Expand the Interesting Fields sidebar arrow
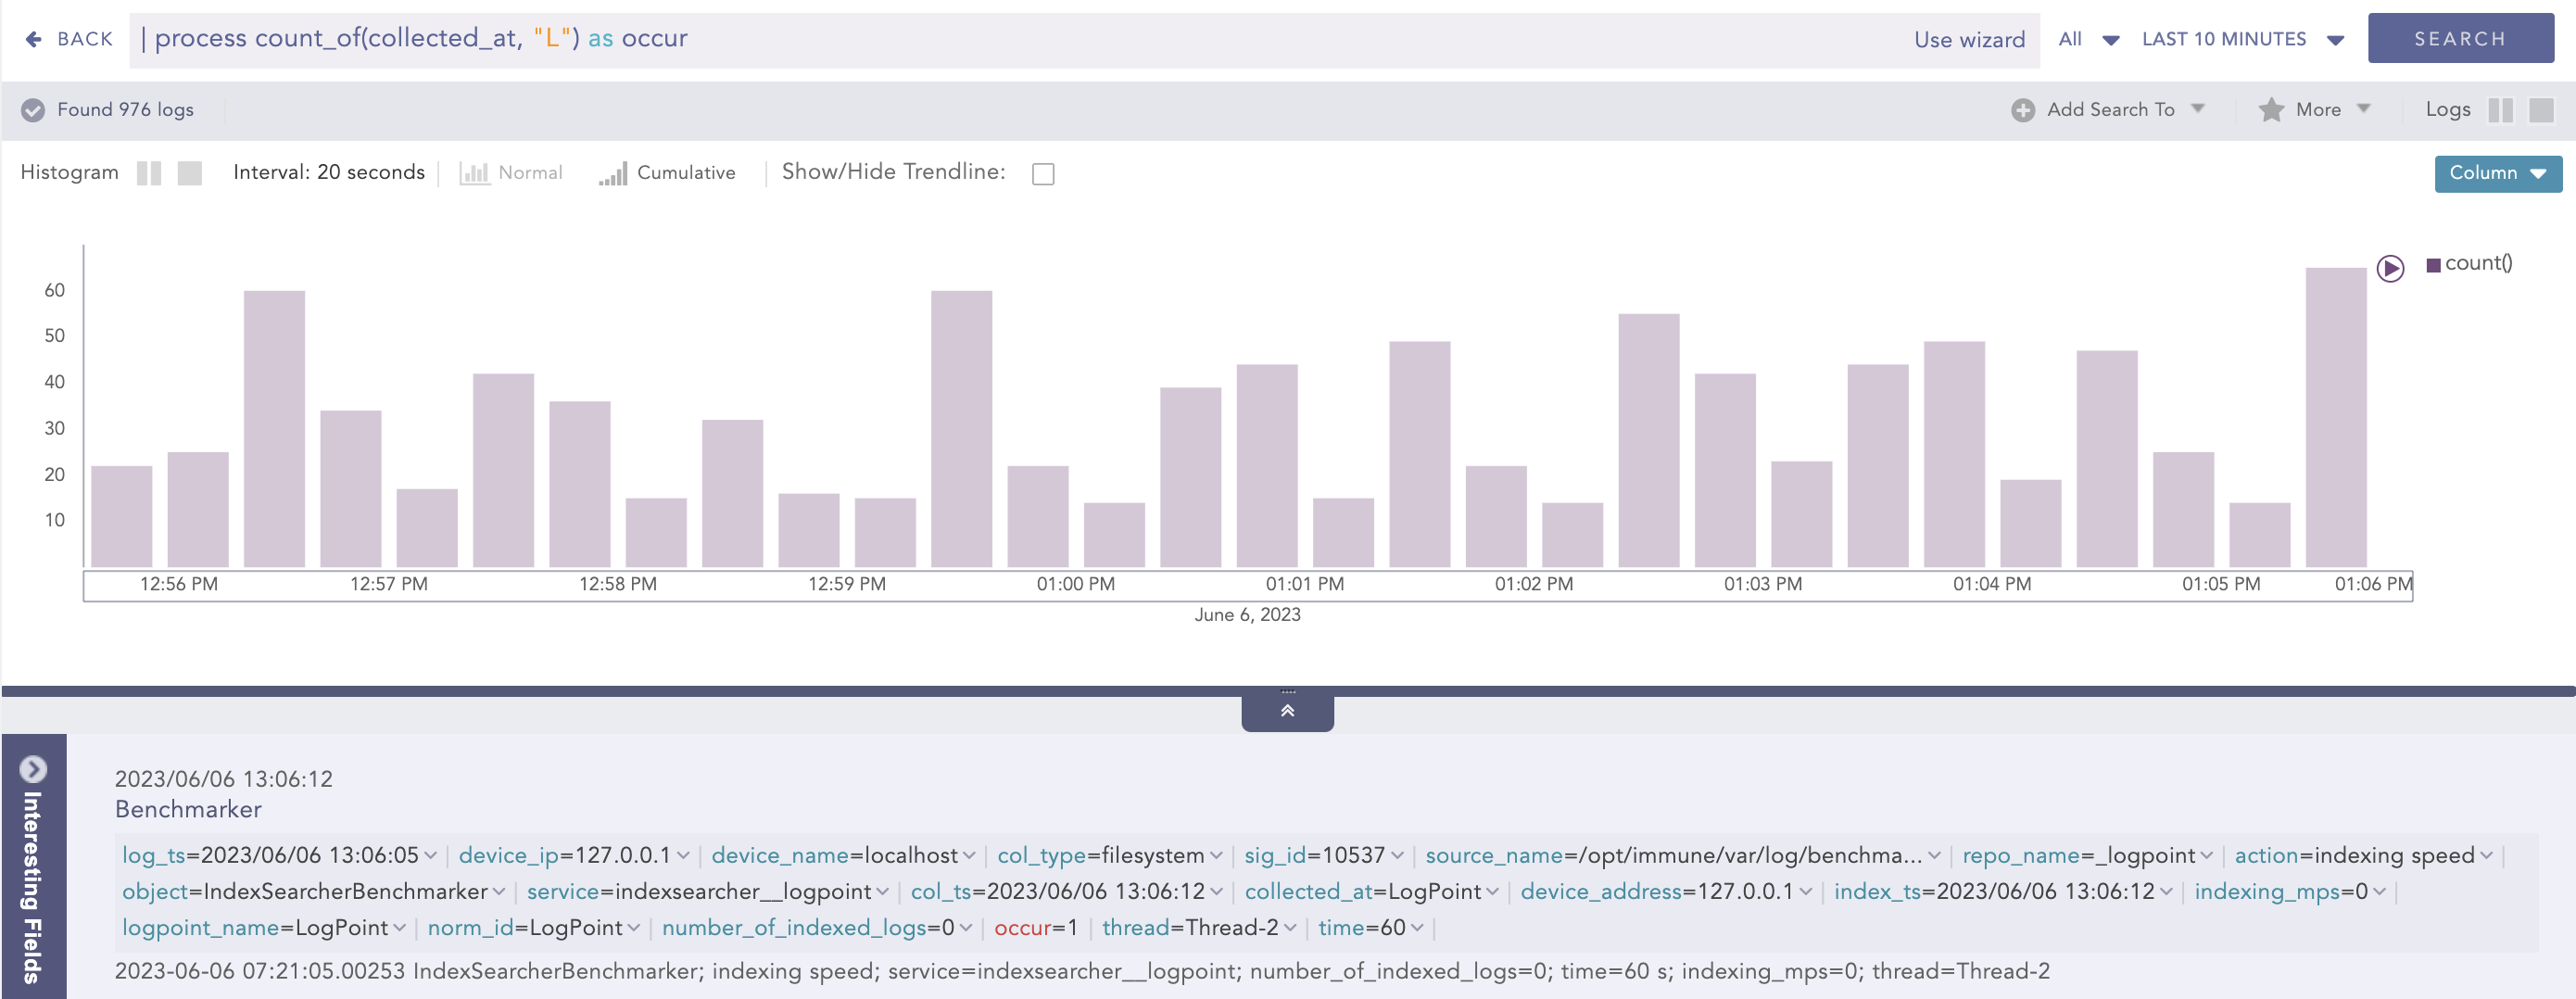The height and width of the screenshot is (999, 2576). tap(33, 768)
